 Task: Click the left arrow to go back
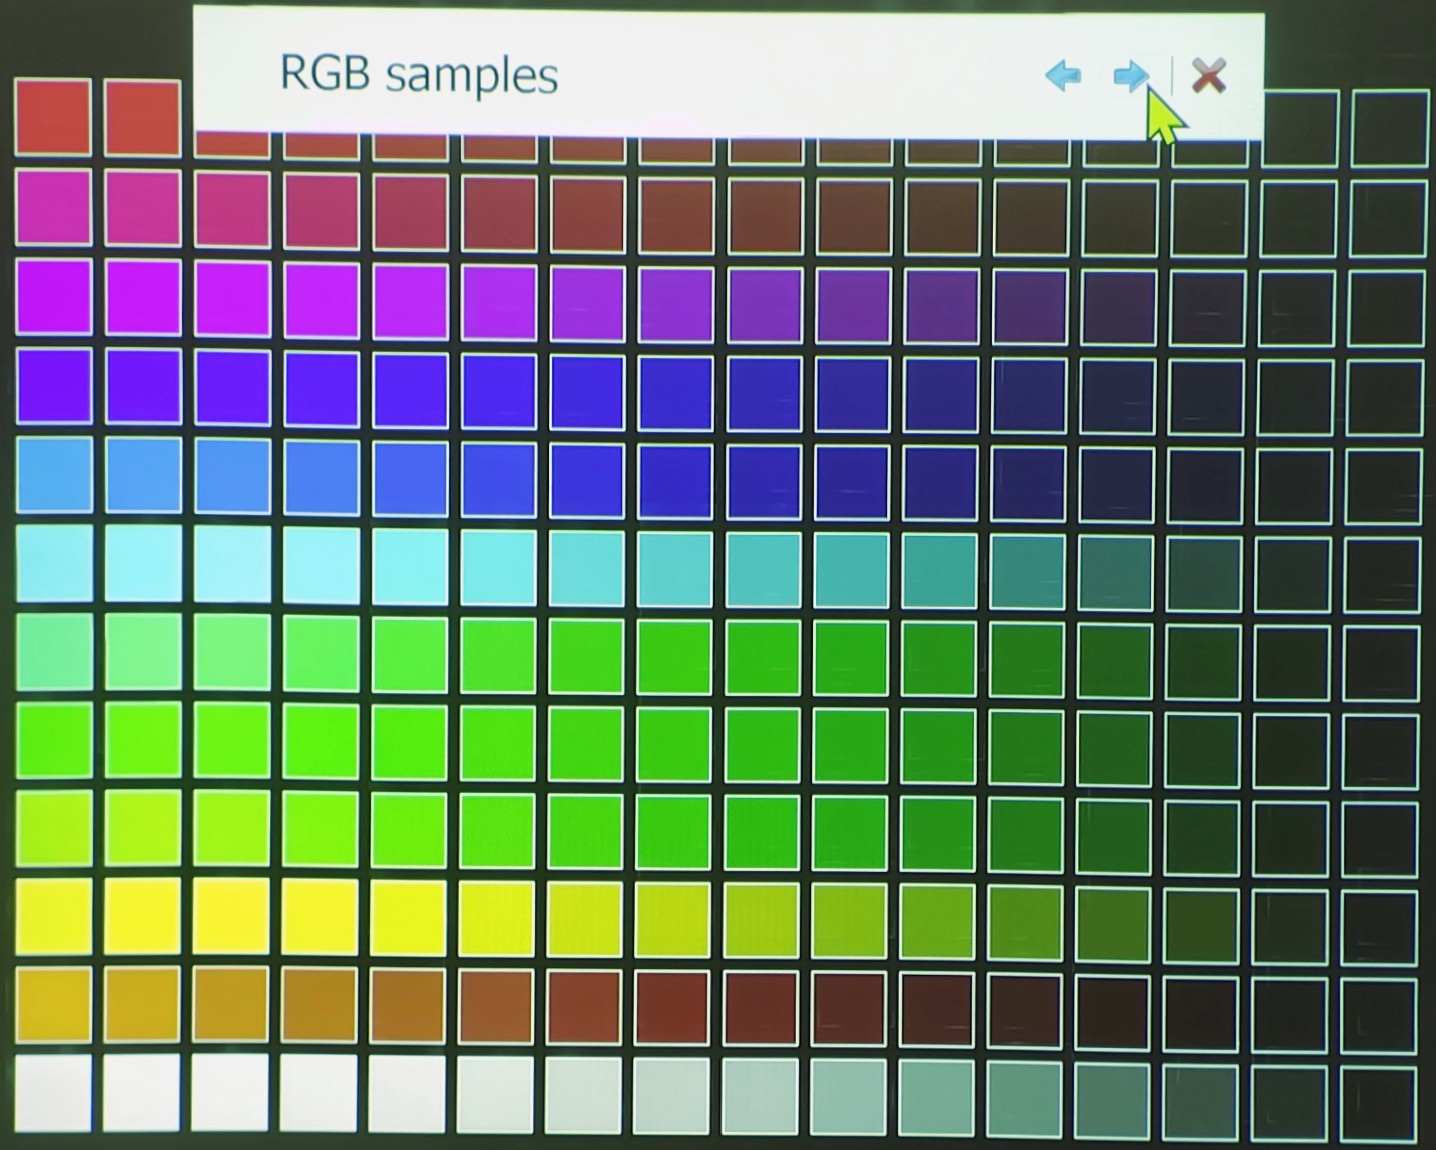click(x=1063, y=75)
